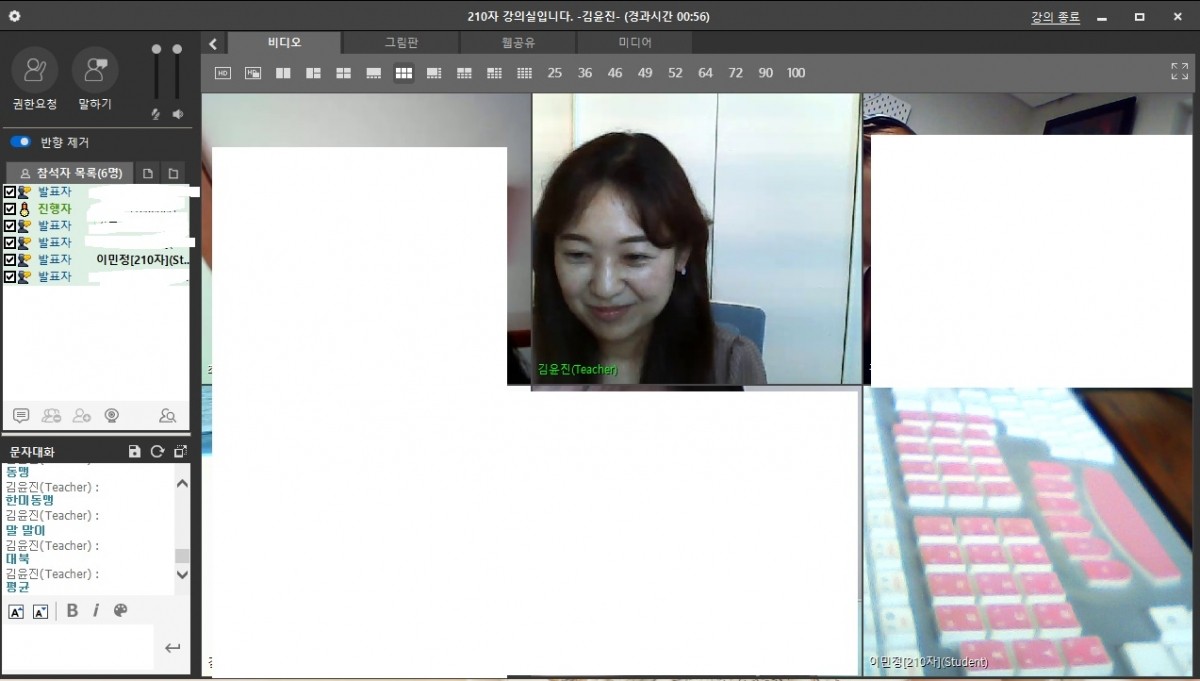Select the 3x3 grid video layout
The image size is (1200, 681).
pyautogui.click(x=404, y=73)
